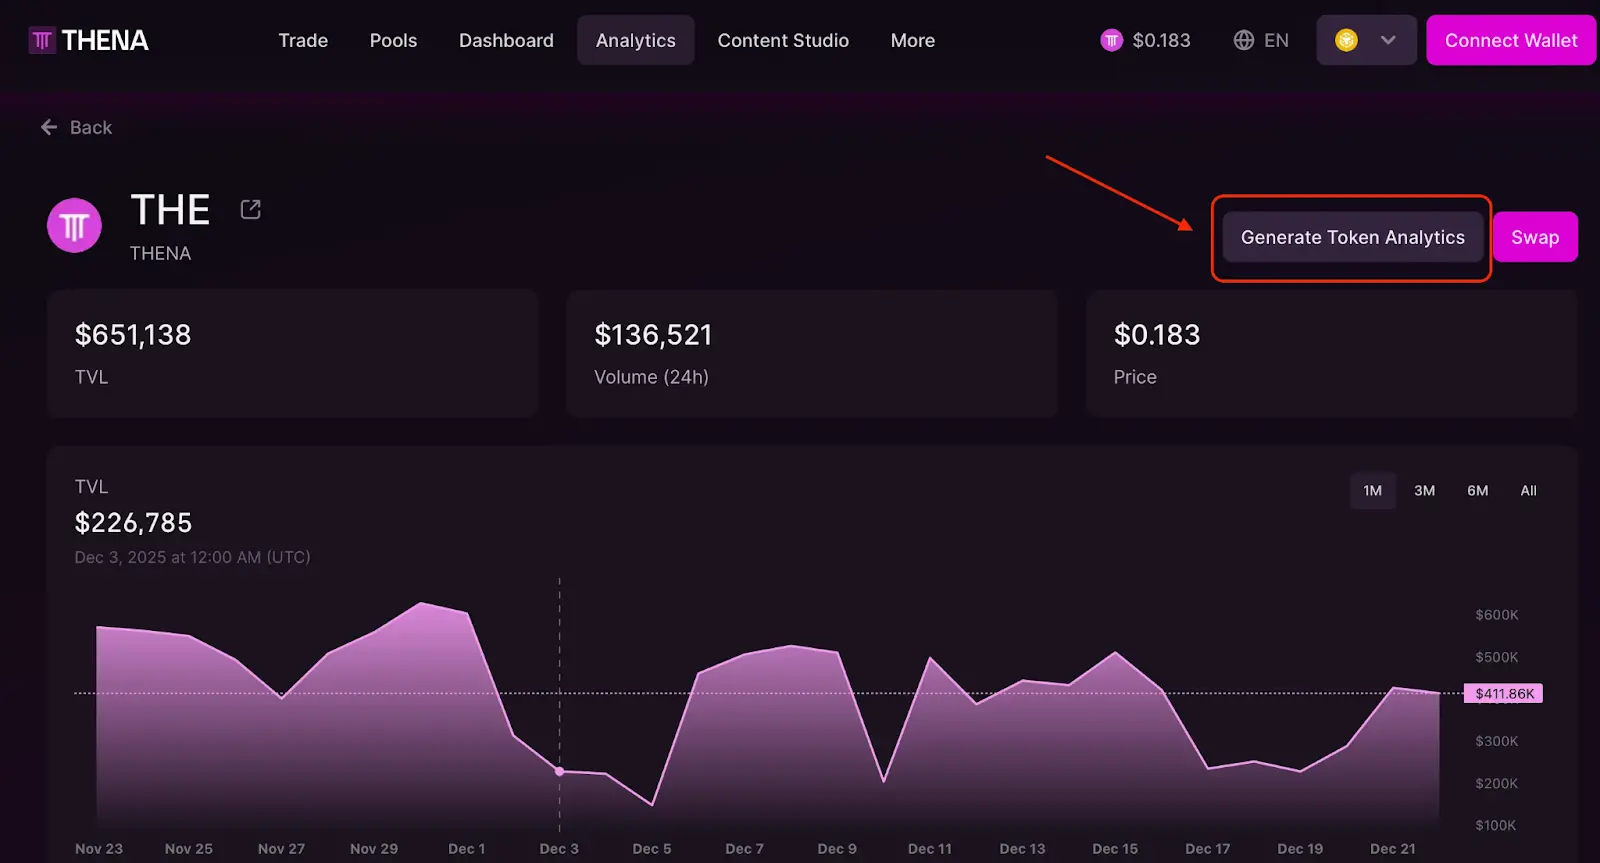The image size is (1600, 863).
Task: Click the globe language icon
Action: pos(1243,40)
